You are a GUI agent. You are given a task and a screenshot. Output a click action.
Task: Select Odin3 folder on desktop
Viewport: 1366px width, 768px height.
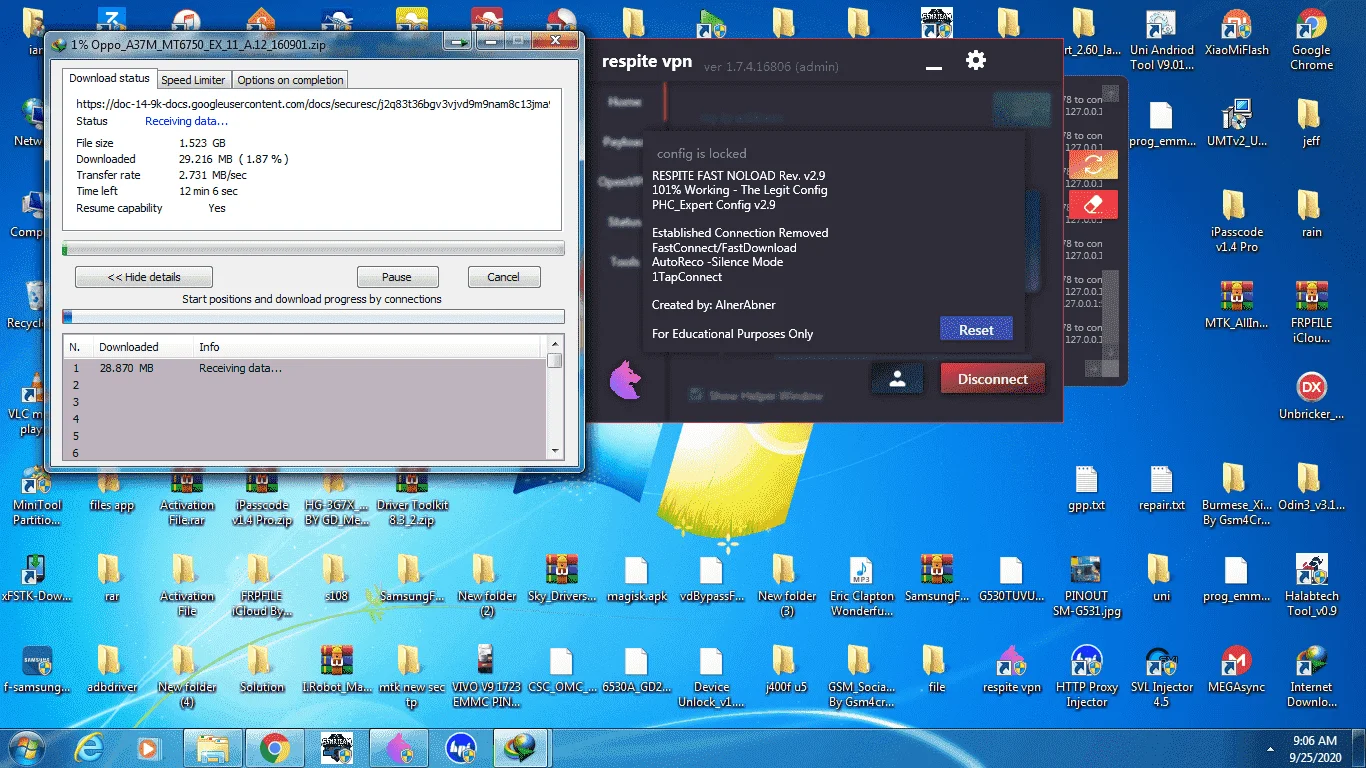pos(1311,488)
